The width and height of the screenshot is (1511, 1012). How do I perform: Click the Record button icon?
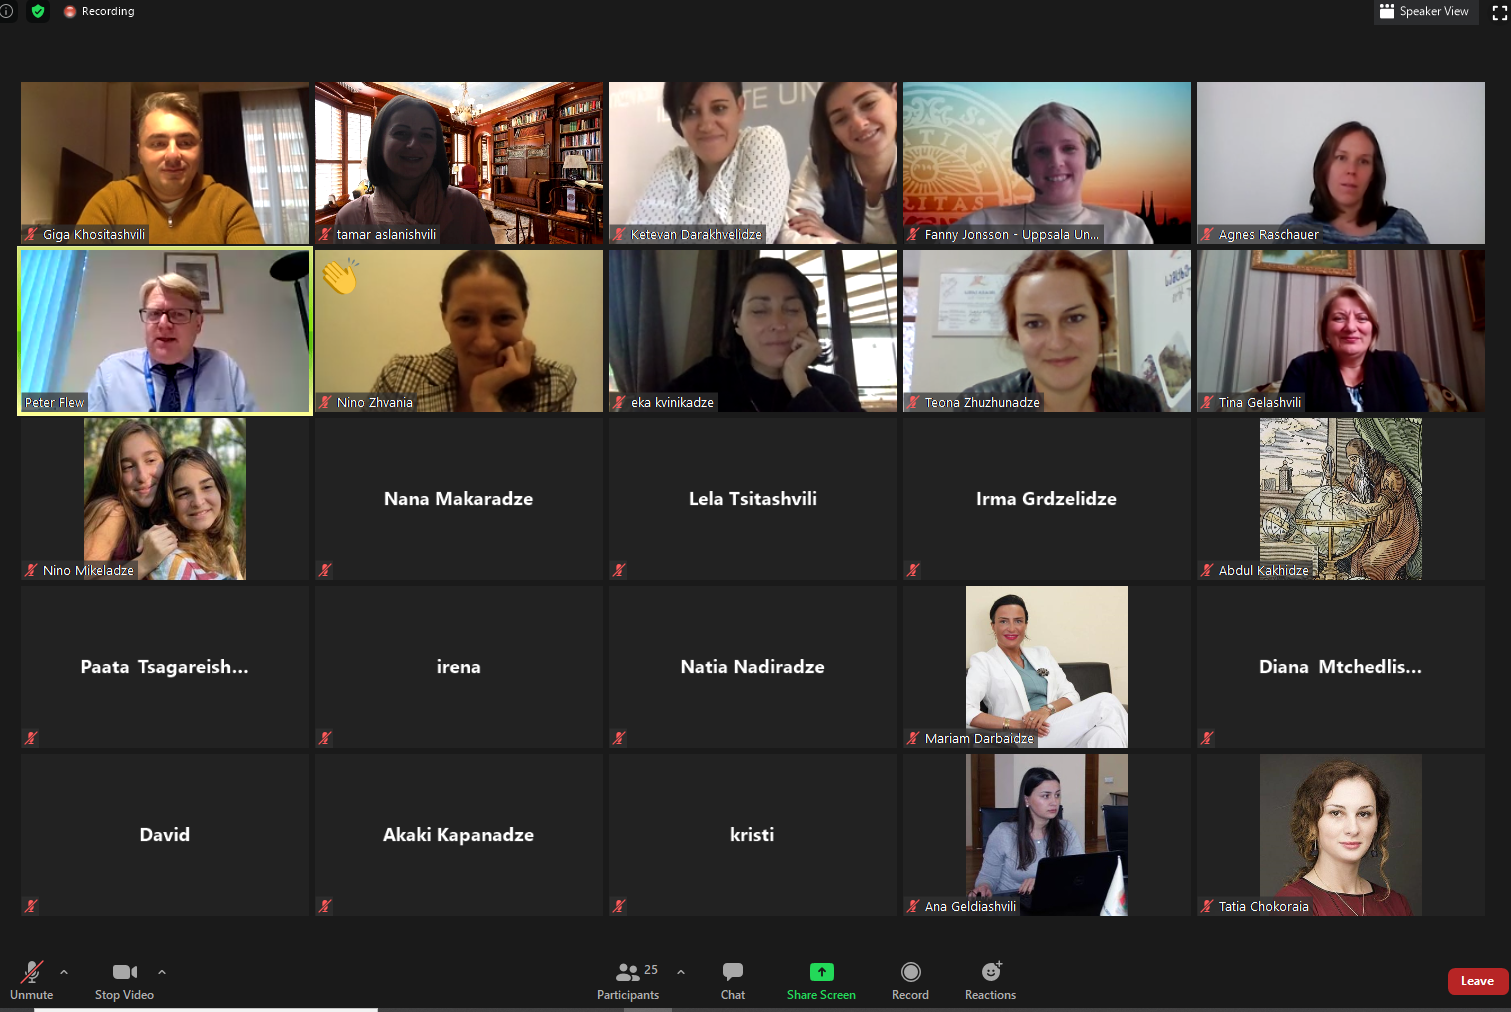pyautogui.click(x=910, y=972)
